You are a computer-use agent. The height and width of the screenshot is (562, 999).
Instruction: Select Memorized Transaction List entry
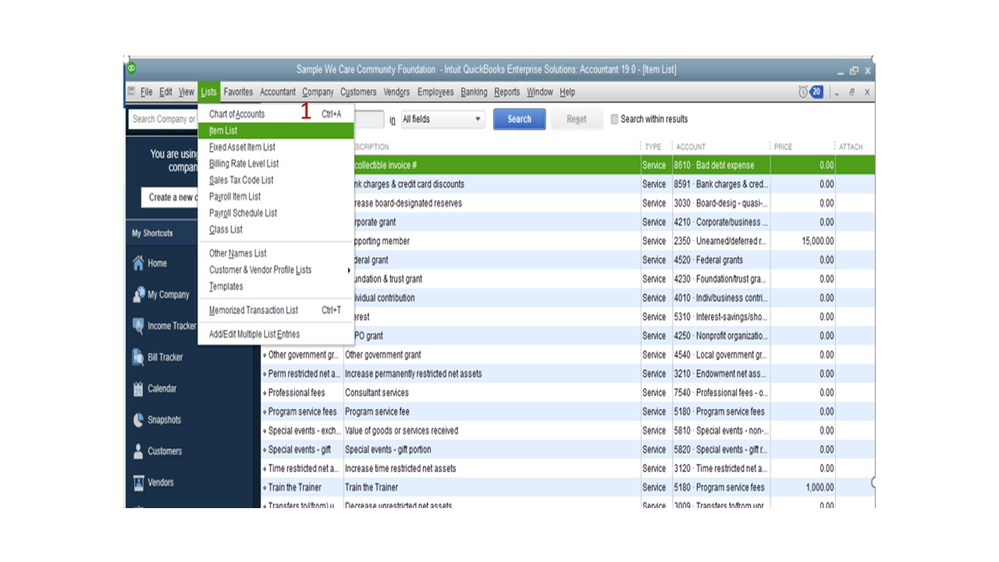276,310
